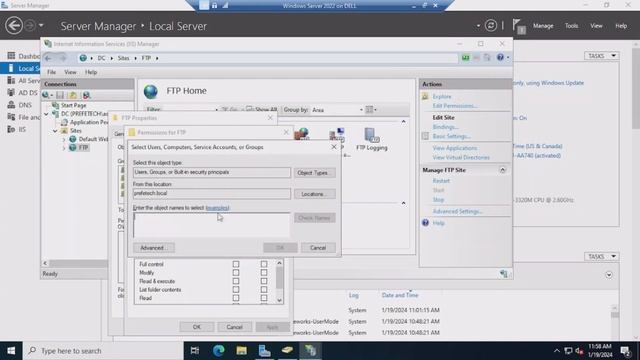Click Stop in Manage FTP Site

click(438, 200)
